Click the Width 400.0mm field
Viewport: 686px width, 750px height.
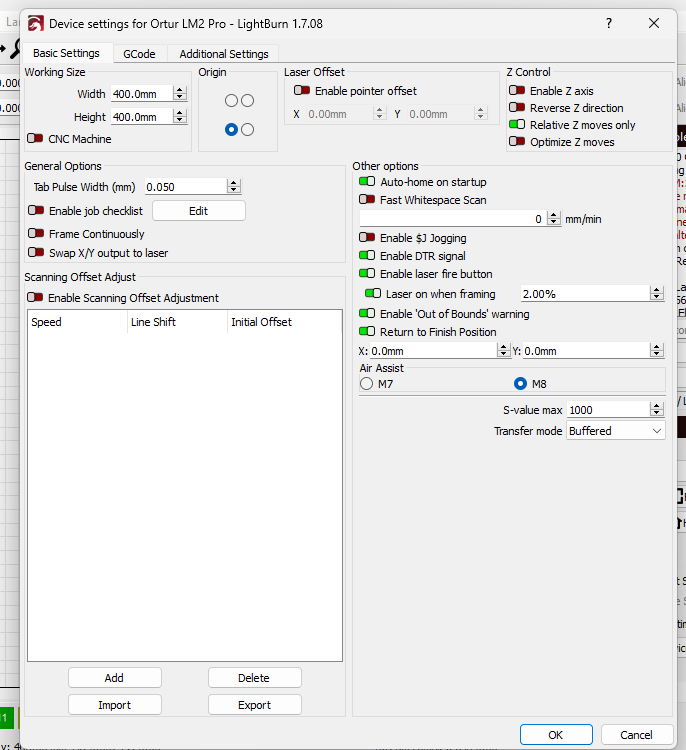coord(142,94)
